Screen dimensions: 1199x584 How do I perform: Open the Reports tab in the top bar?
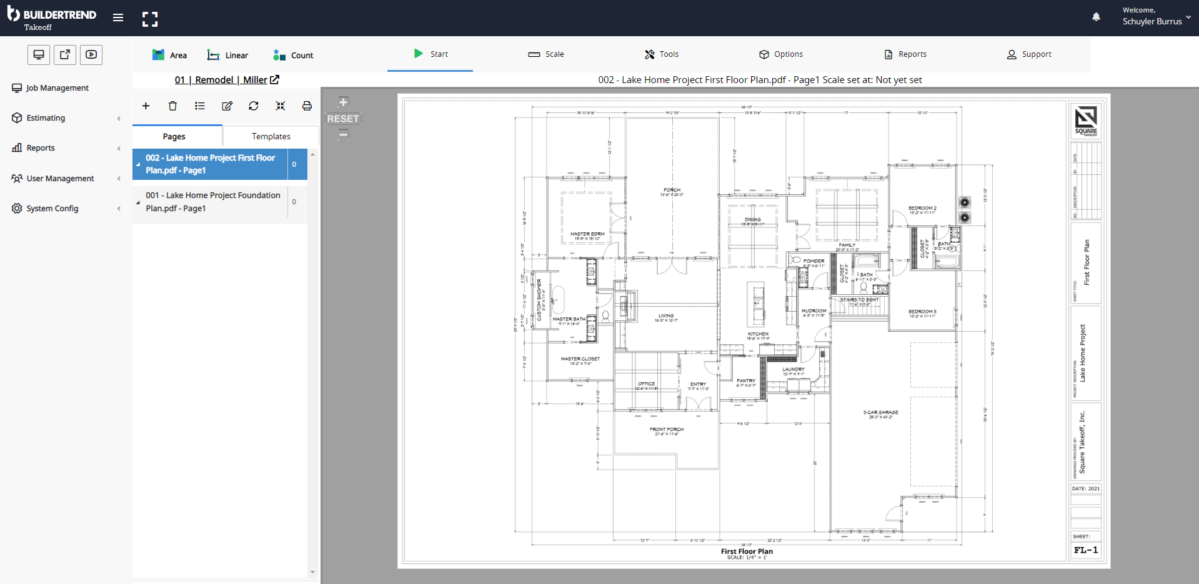click(x=905, y=54)
